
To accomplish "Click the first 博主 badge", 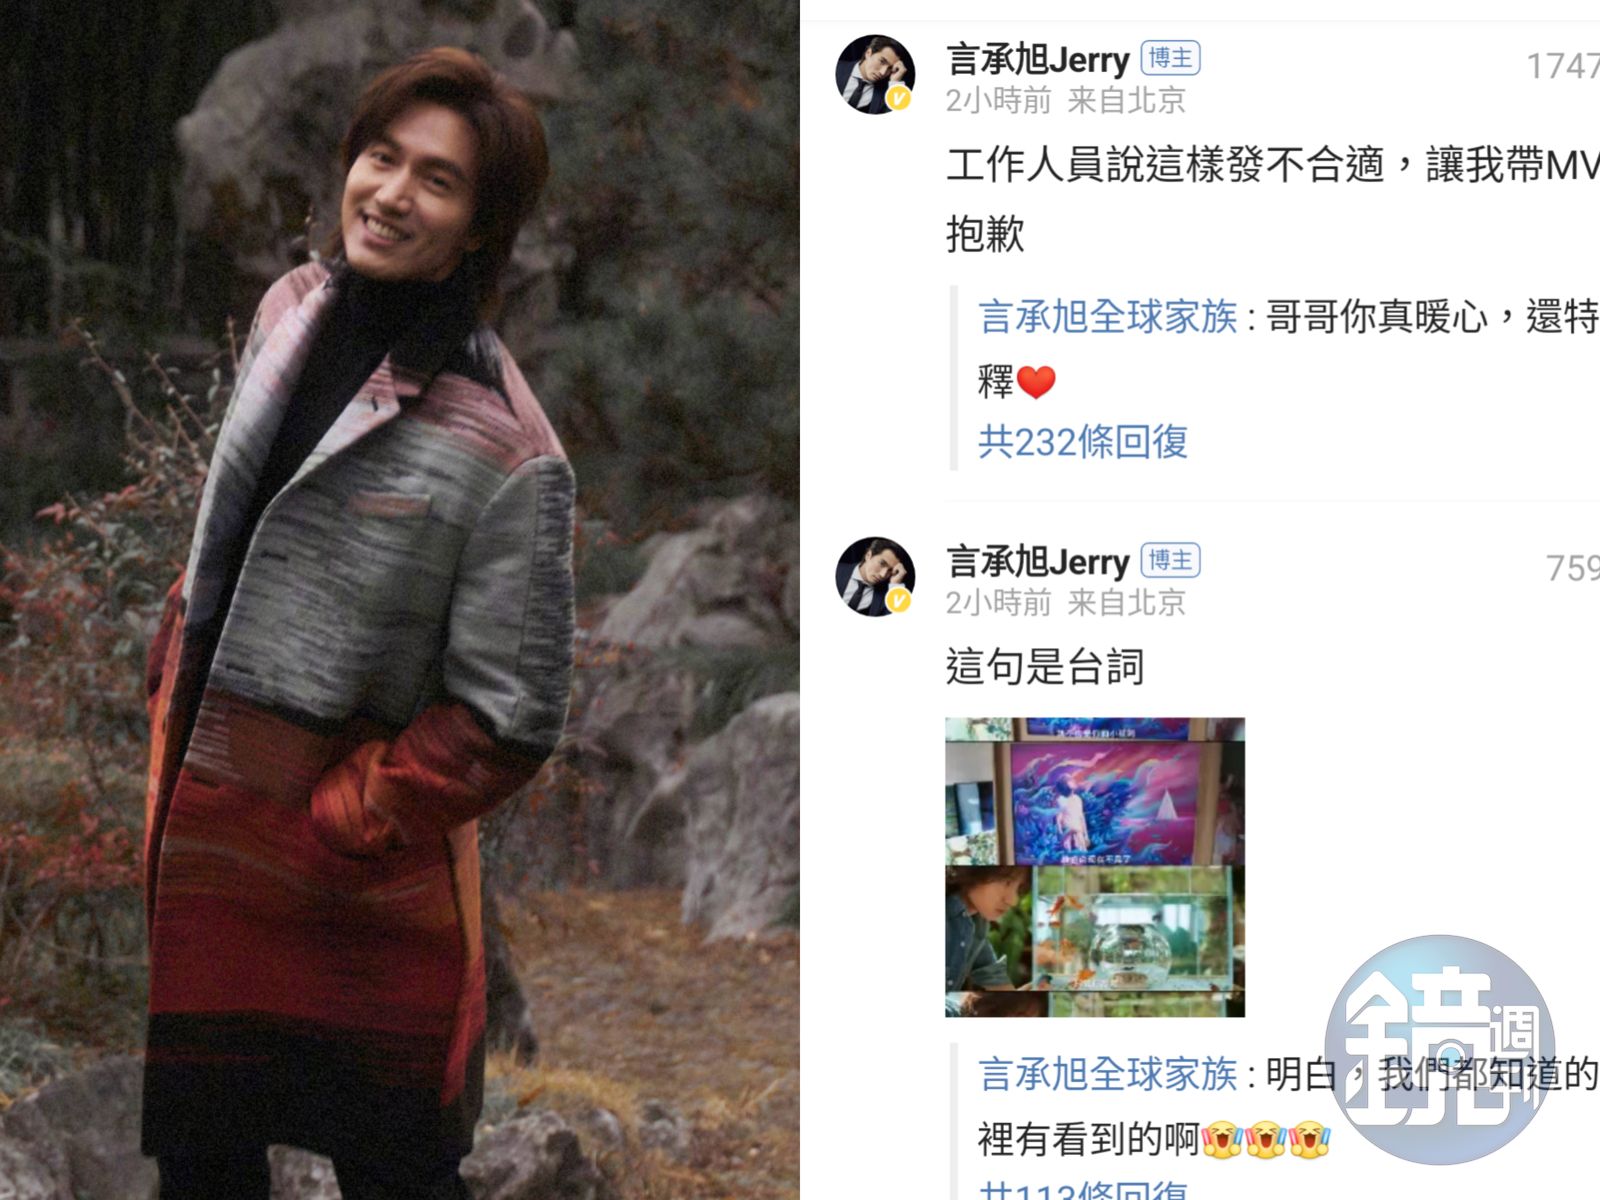I will point(1170,58).
